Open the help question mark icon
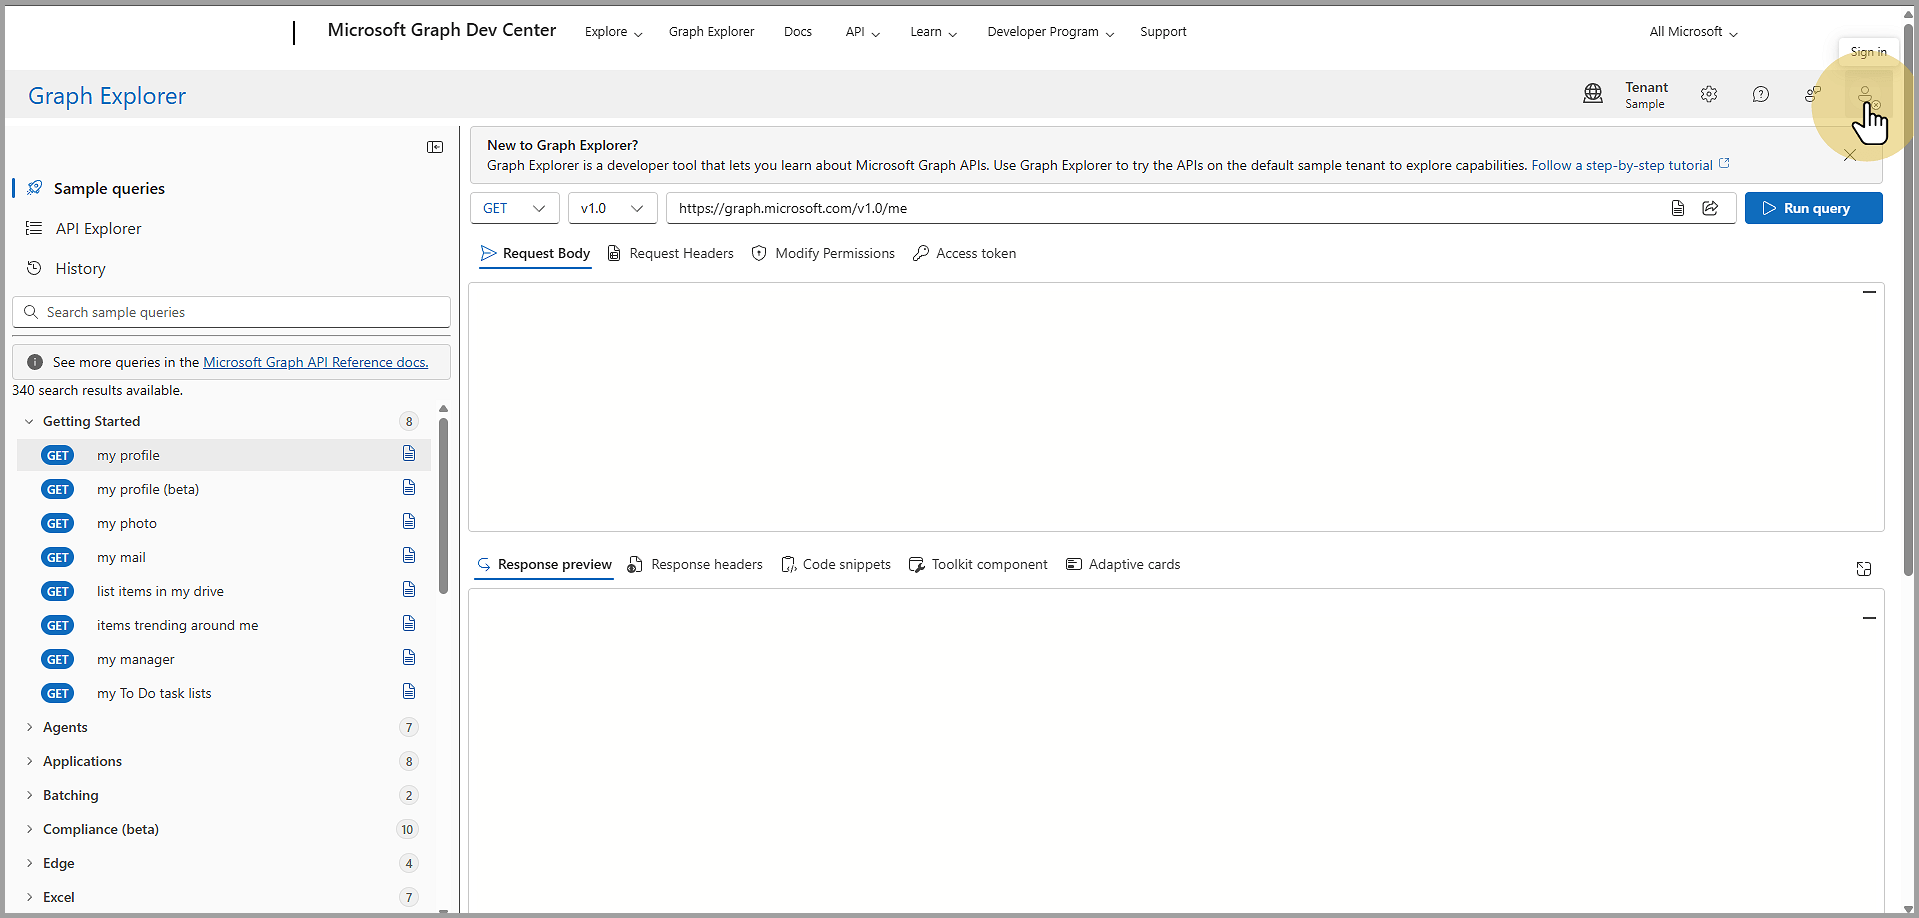Screen dimensions: 1919x918 [1761, 94]
